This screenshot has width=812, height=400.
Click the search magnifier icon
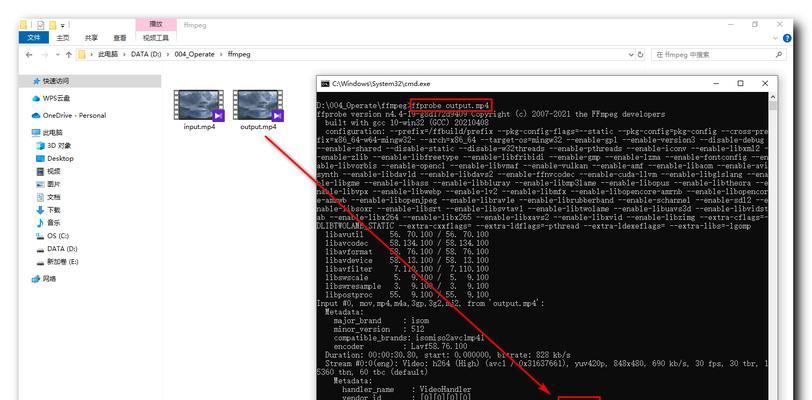tap(778, 54)
